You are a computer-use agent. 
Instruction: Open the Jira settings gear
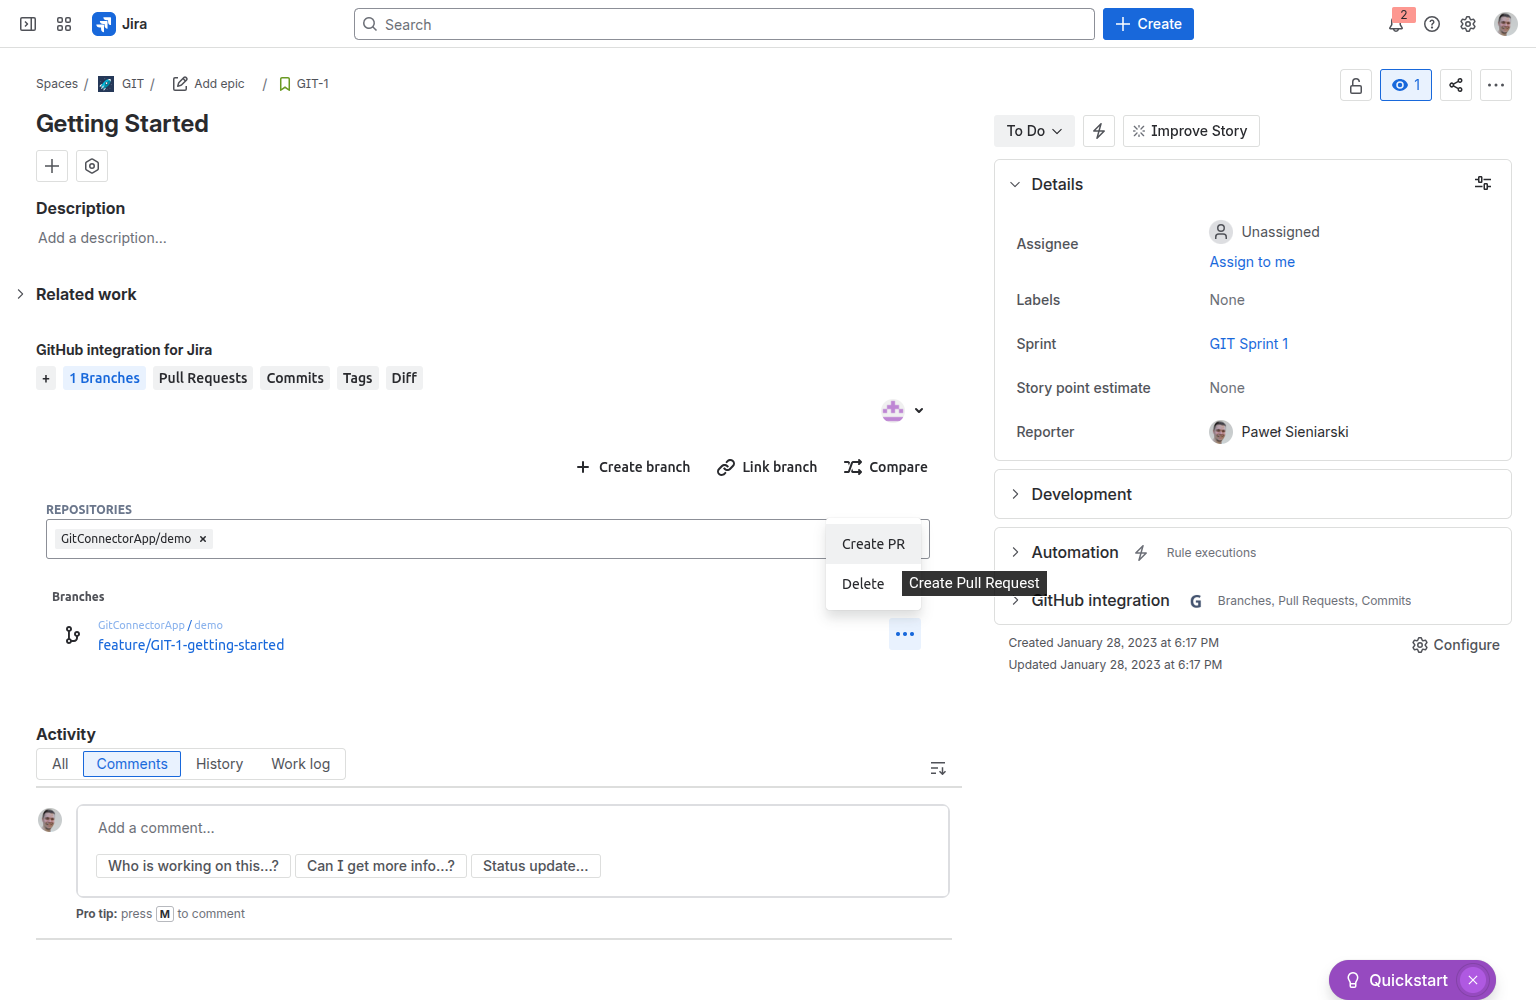coord(1467,24)
